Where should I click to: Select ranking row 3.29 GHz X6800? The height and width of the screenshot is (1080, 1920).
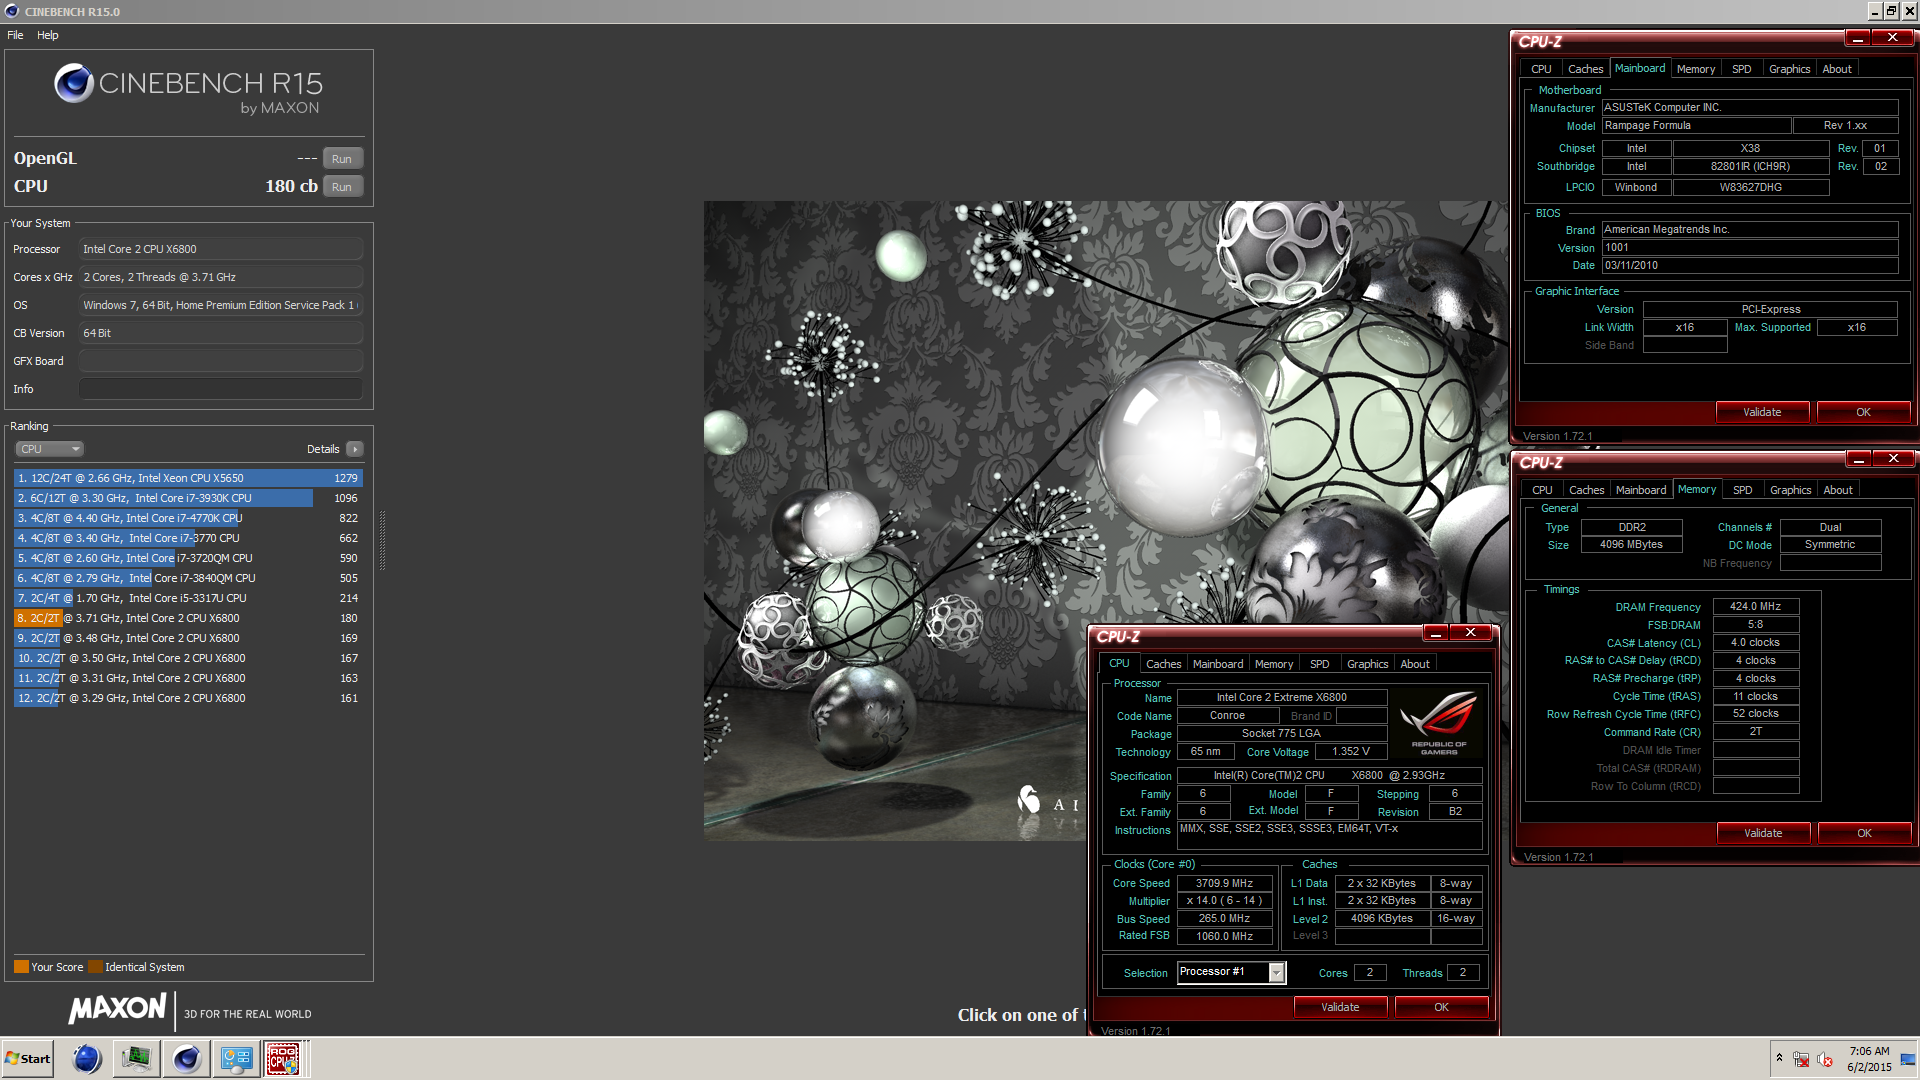tap(188, 698)
